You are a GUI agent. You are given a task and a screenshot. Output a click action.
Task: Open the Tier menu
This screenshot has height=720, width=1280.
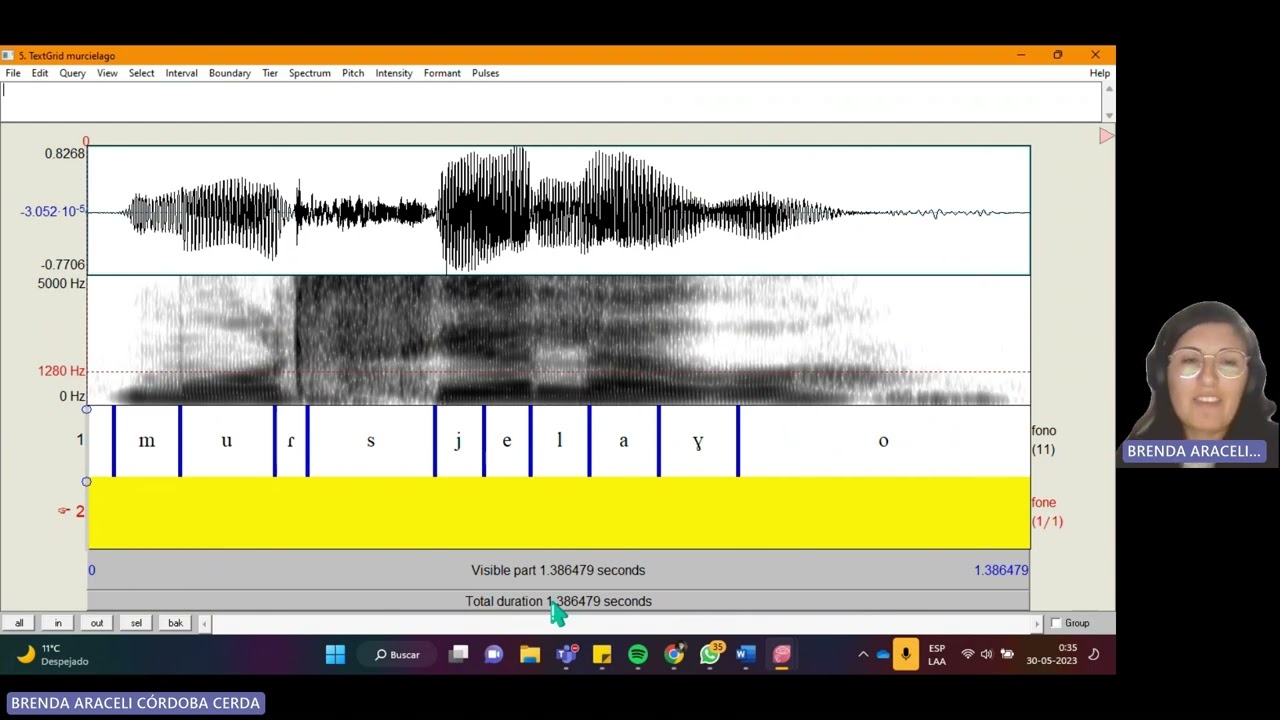tap(270, 73)
